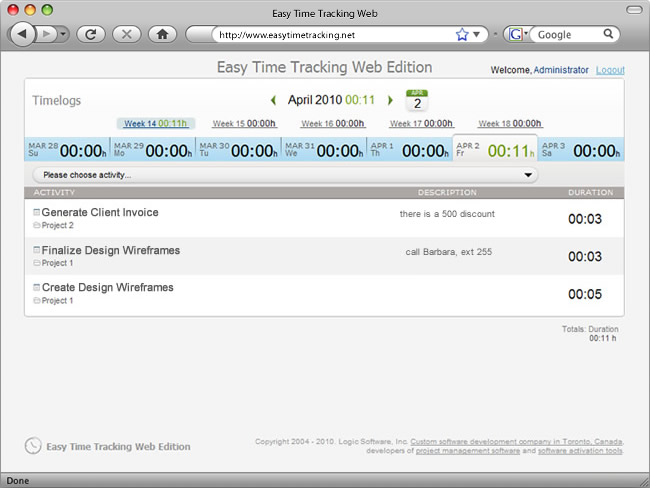The image size is (650, 488).
Task: Click Project 2 under Generate Client Invoice
Action: coord(57,225)
